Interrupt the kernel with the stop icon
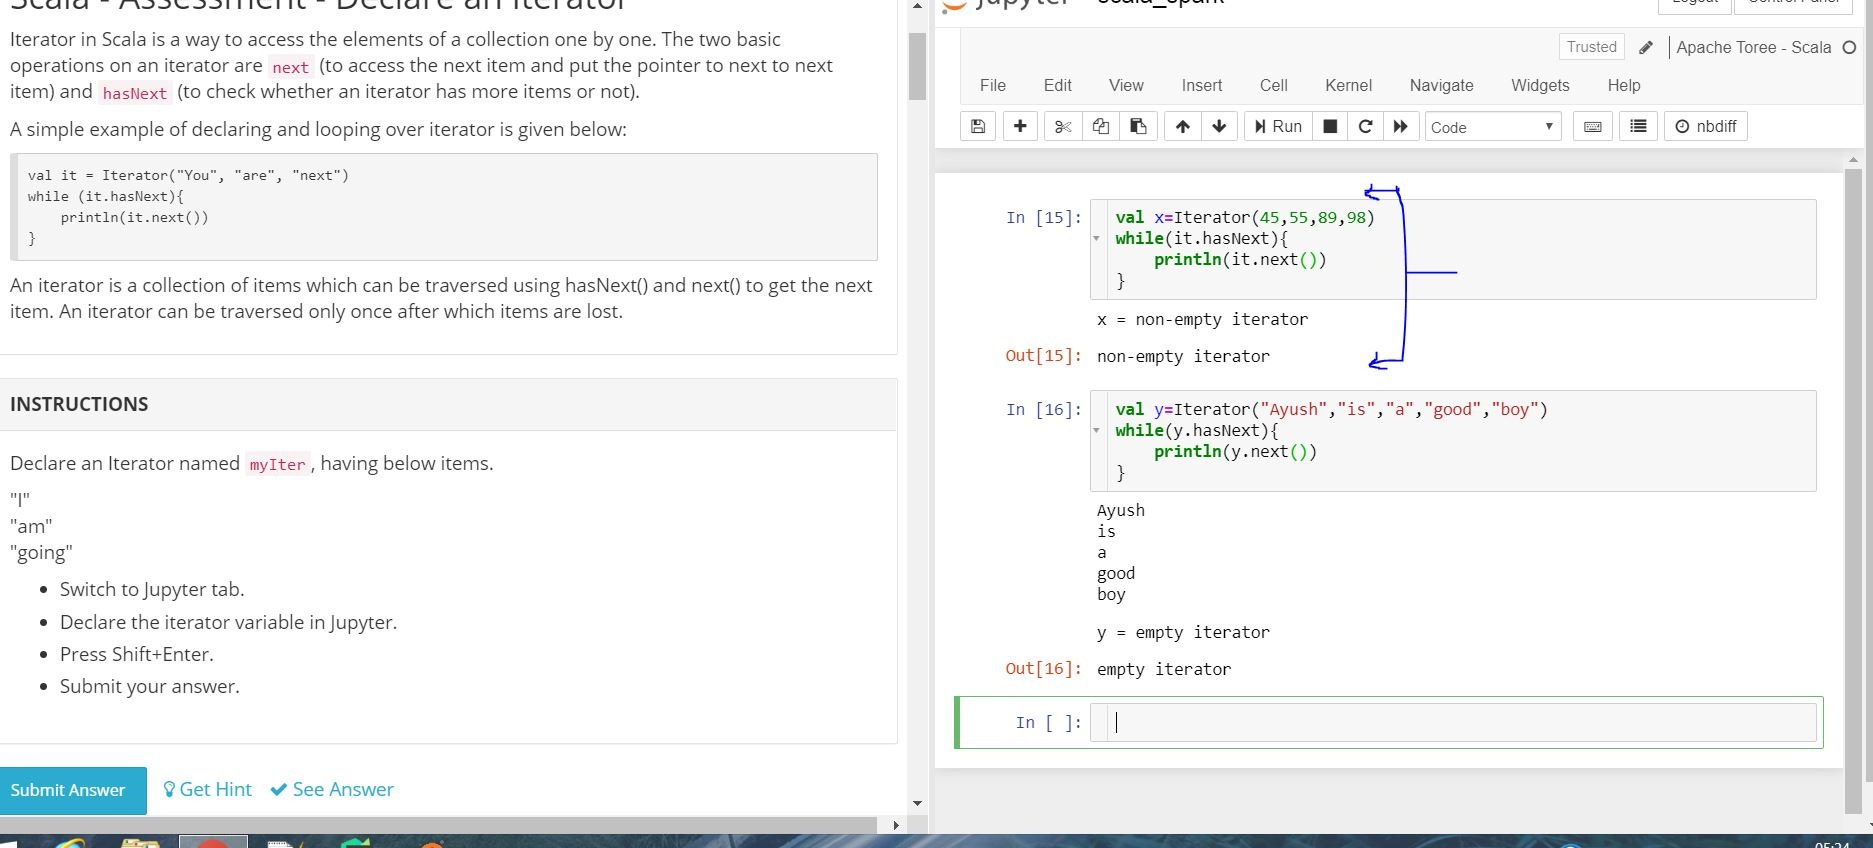The height and width of the screenshot is (848, 1873). pyautogui.click(x=1330, y=126)
